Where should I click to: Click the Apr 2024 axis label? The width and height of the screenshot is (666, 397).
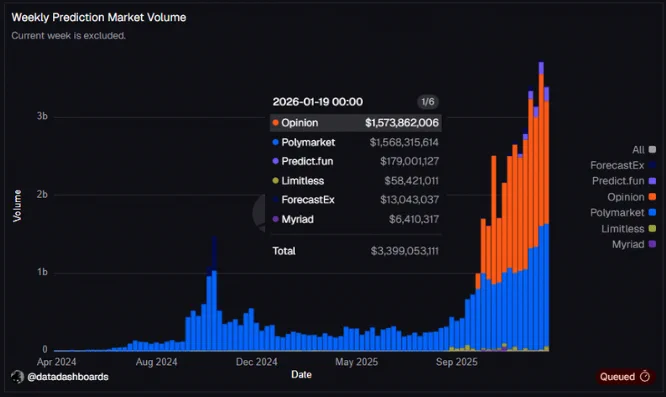[56, 362]
